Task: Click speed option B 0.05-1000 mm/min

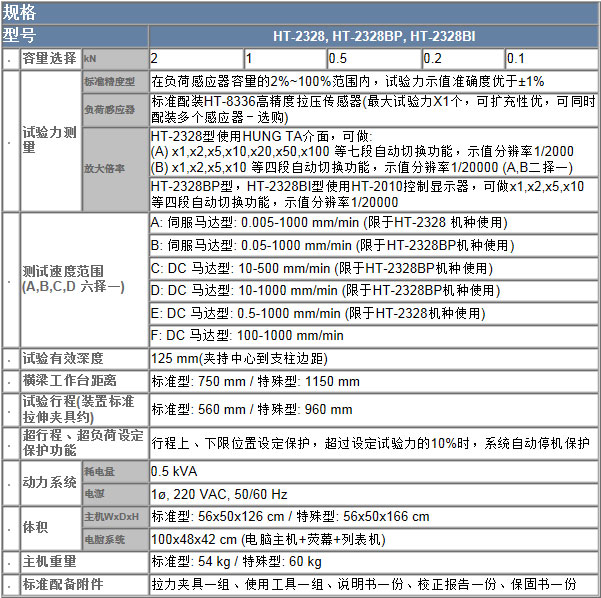Action: coord(333,245)
